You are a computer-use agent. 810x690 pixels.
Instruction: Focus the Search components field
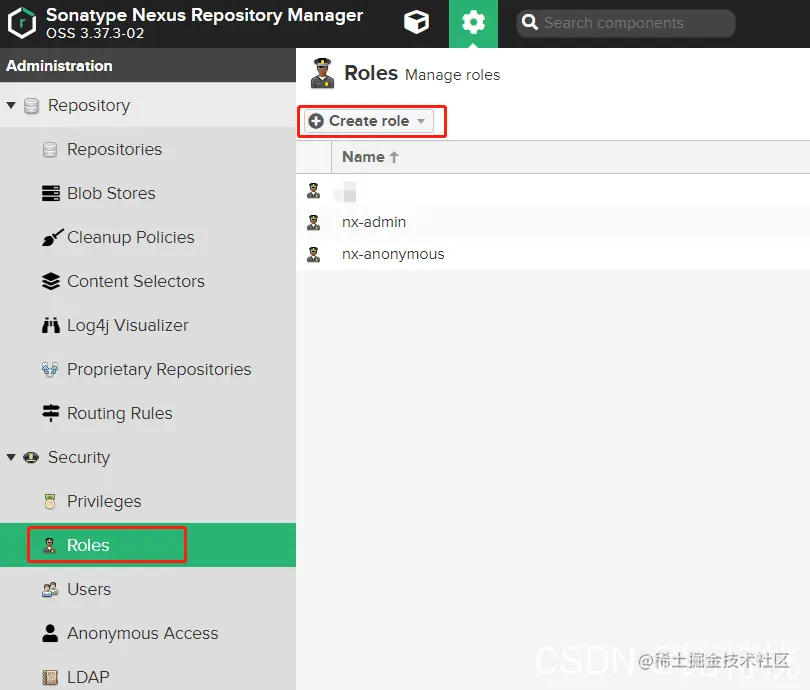click(x=626, y=23)
